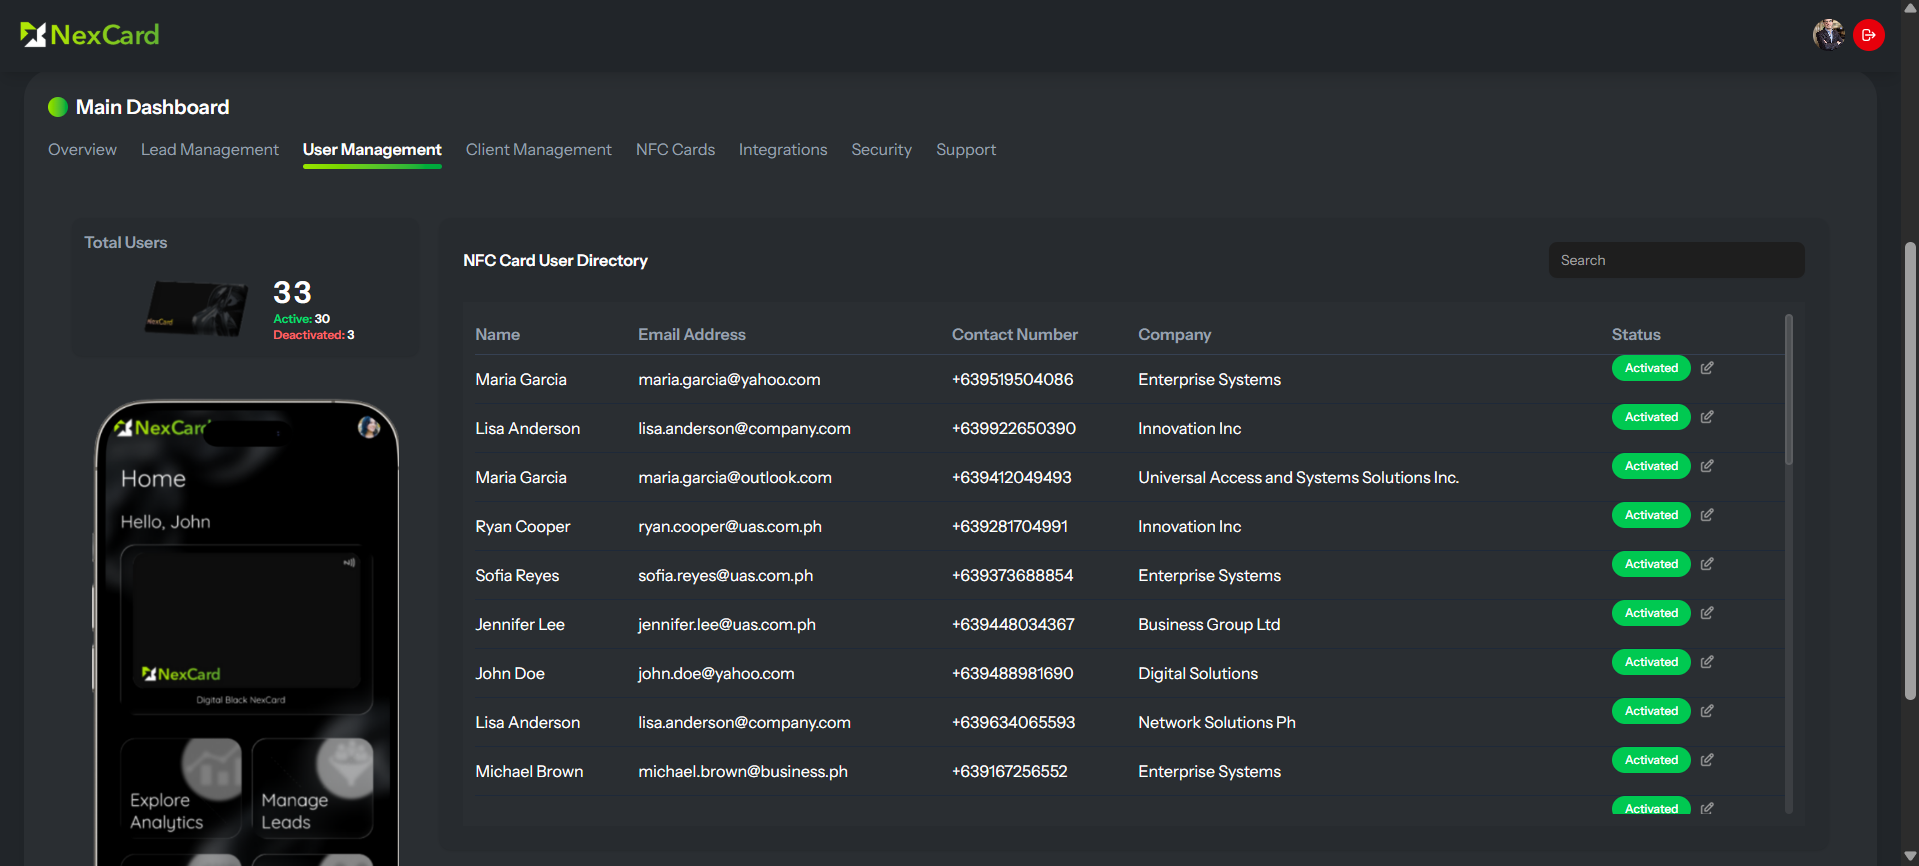Click the Deactivated: 3 label
Viewport: 1919px width, 866px height.
(x=313, y=335)
